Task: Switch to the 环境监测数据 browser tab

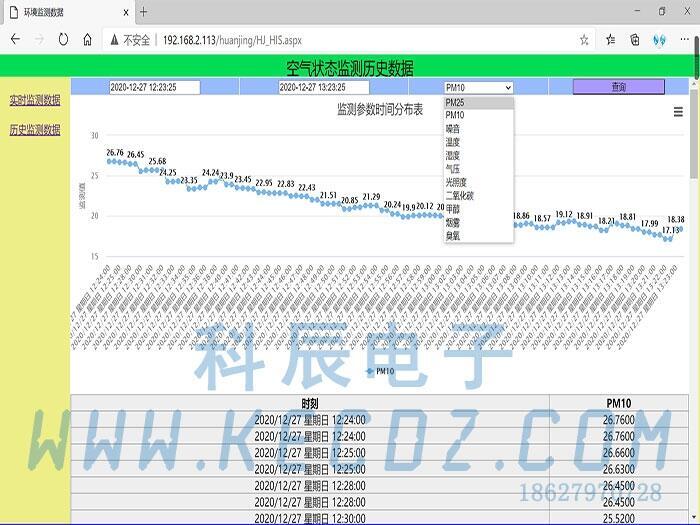Action: [60, 12]
